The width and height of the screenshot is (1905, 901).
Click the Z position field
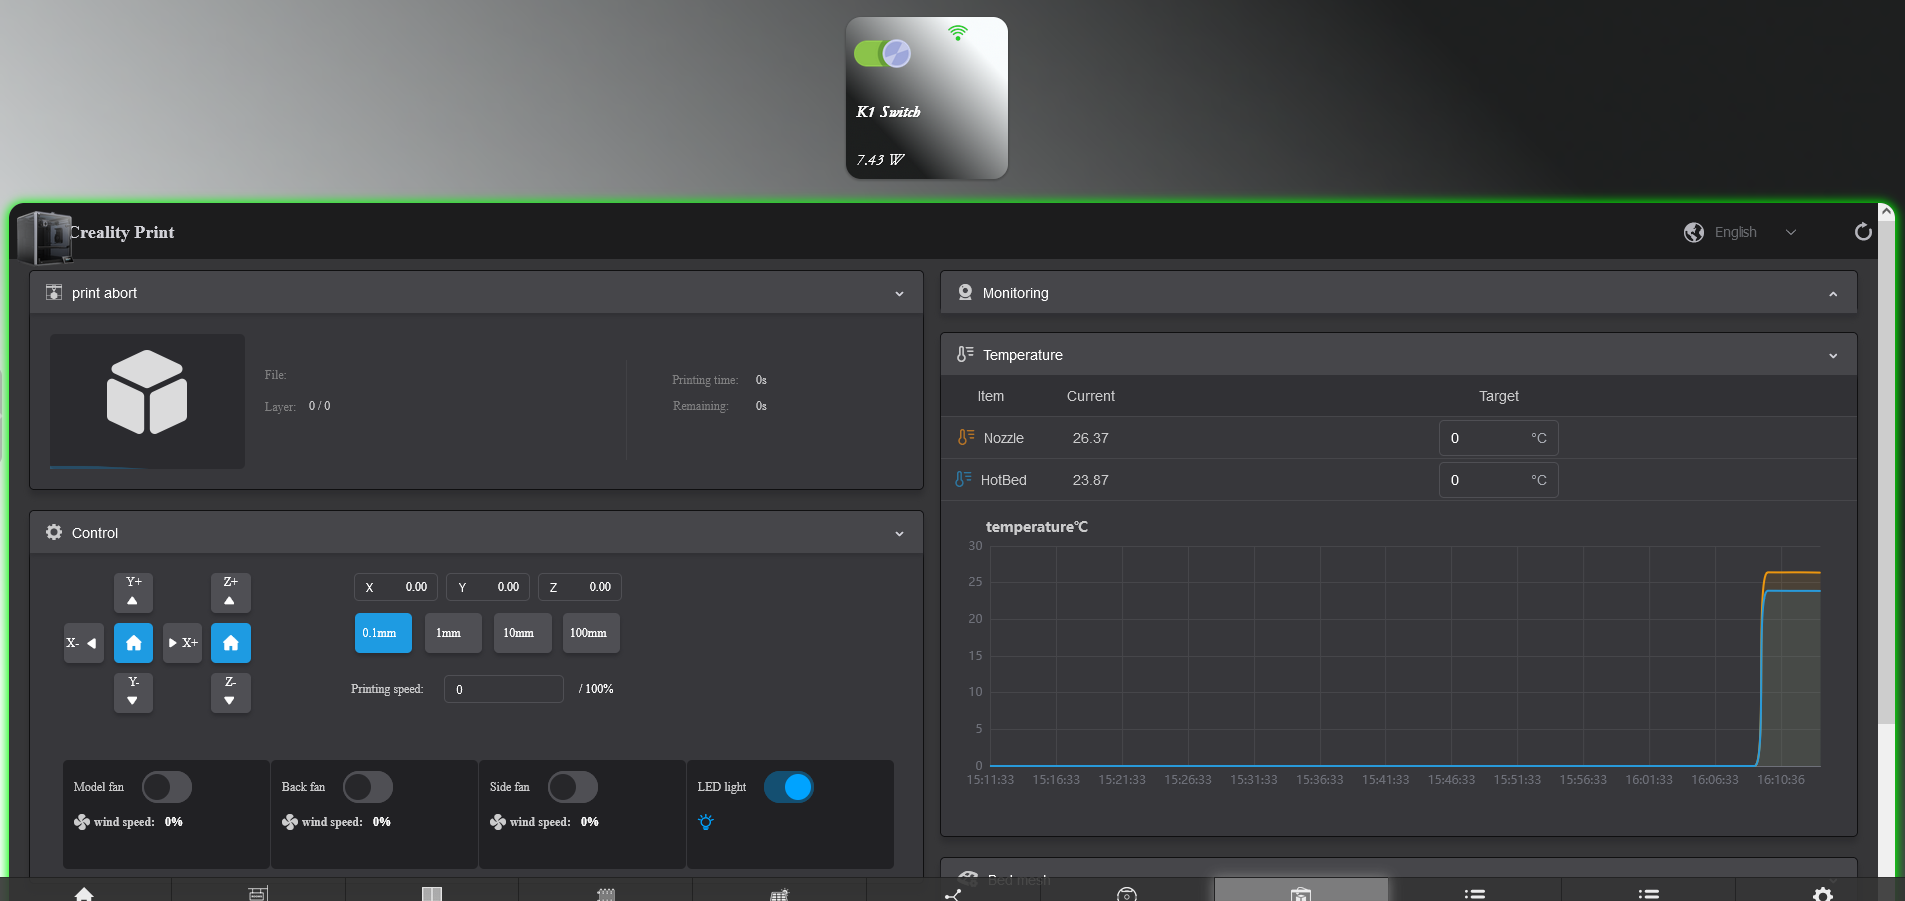point(580,587)
